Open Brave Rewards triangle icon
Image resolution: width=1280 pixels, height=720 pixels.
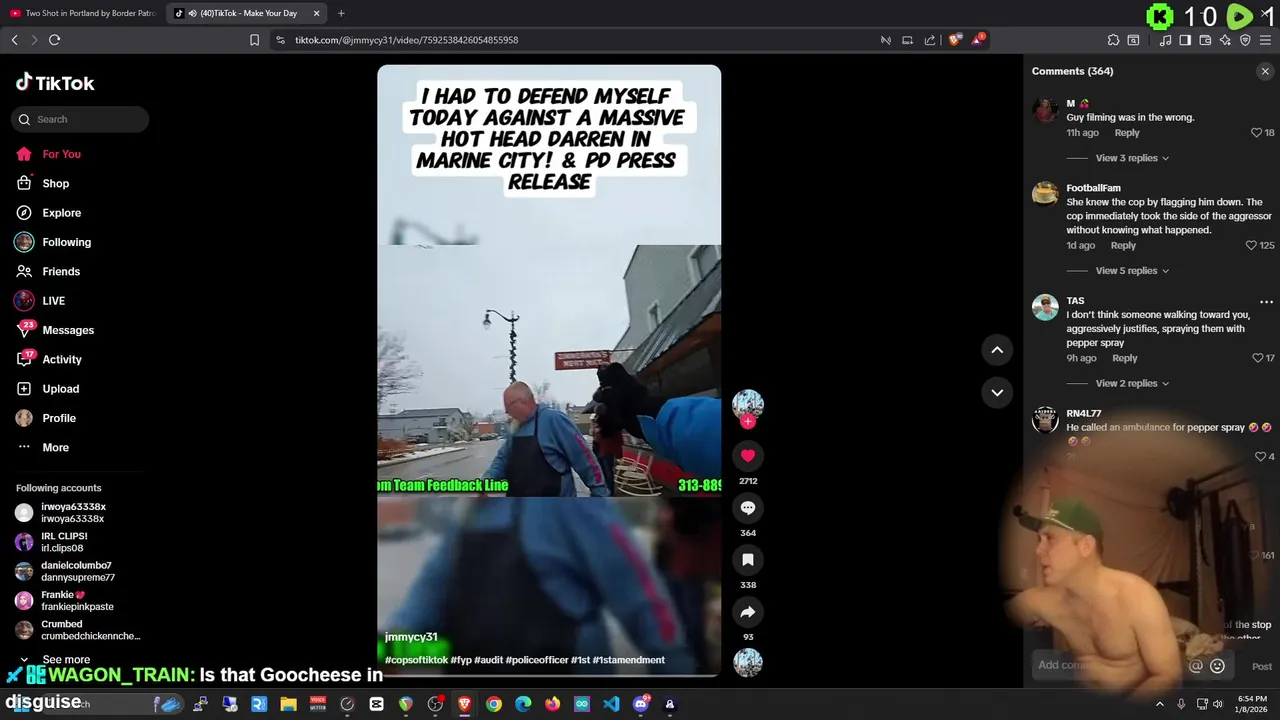tap(978, 40)
